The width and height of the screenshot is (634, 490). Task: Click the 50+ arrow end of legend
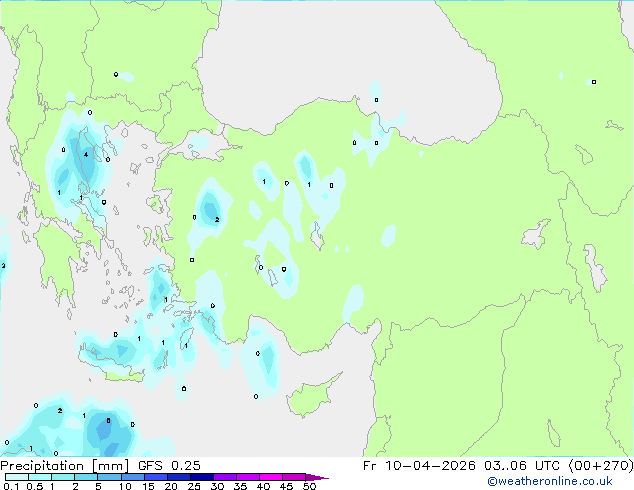[317, 477]
